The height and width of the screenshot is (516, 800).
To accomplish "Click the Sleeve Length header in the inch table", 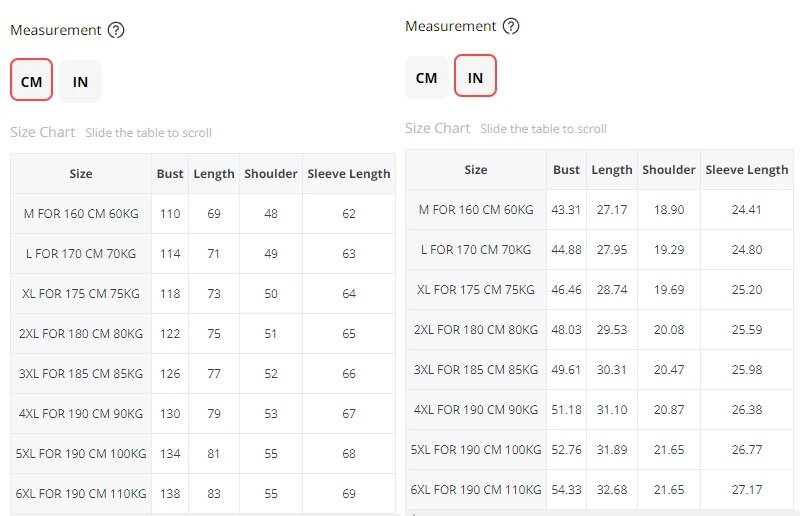I will click(x=746, y=169).
